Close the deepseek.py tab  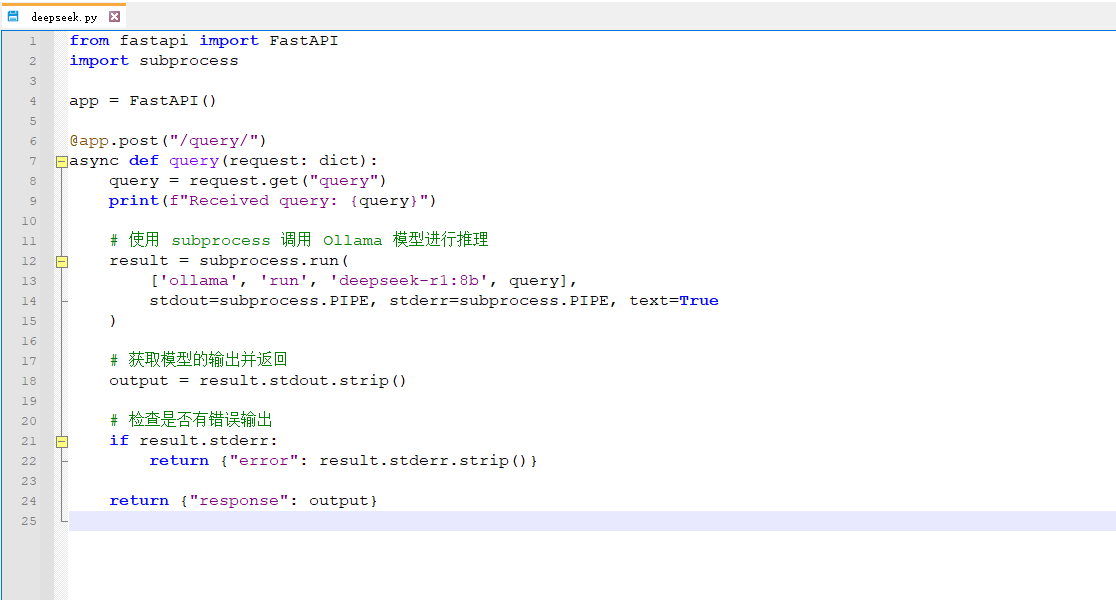[115, 16]
